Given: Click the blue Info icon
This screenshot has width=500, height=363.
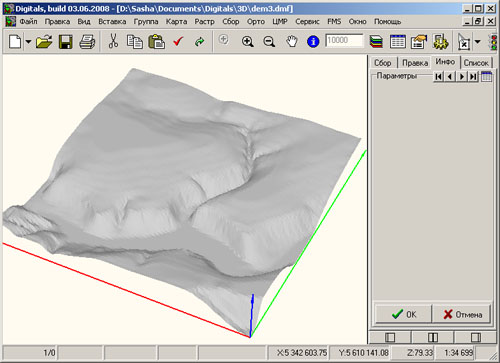Looking at the screenshot, I should coord(313,42).
